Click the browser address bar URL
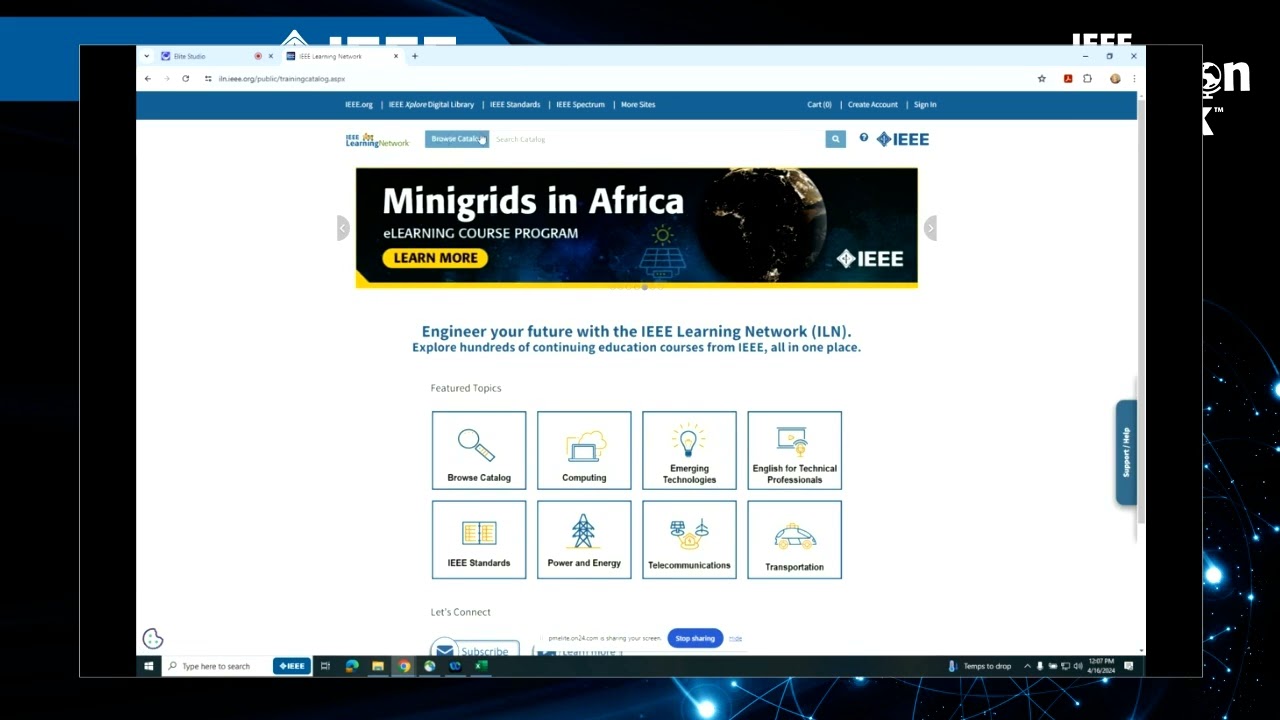1280x720 pixels. coord(281,78)
